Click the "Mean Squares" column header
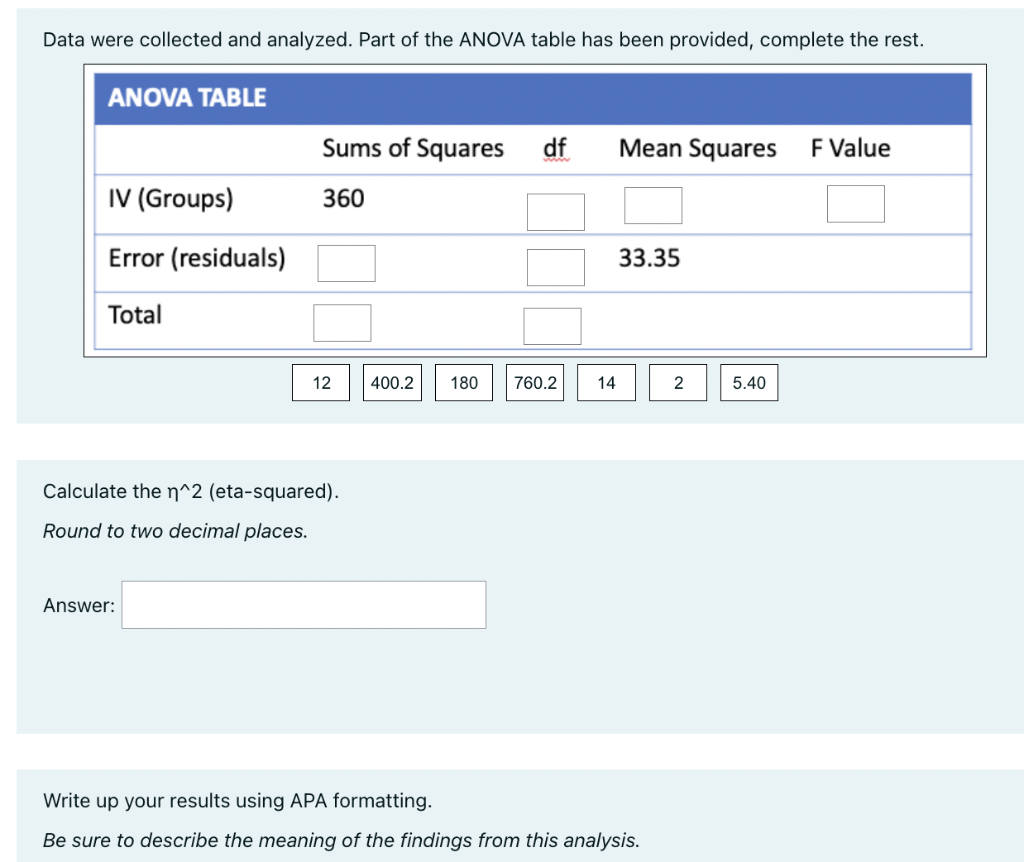The image size is (1024, 862). coord(697,148)
